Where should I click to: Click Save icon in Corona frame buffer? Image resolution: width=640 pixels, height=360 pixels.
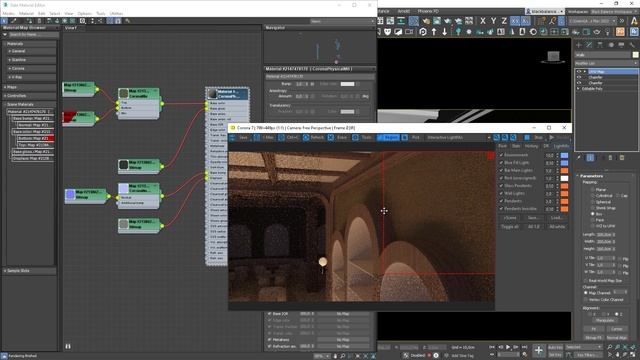(240, 138)
